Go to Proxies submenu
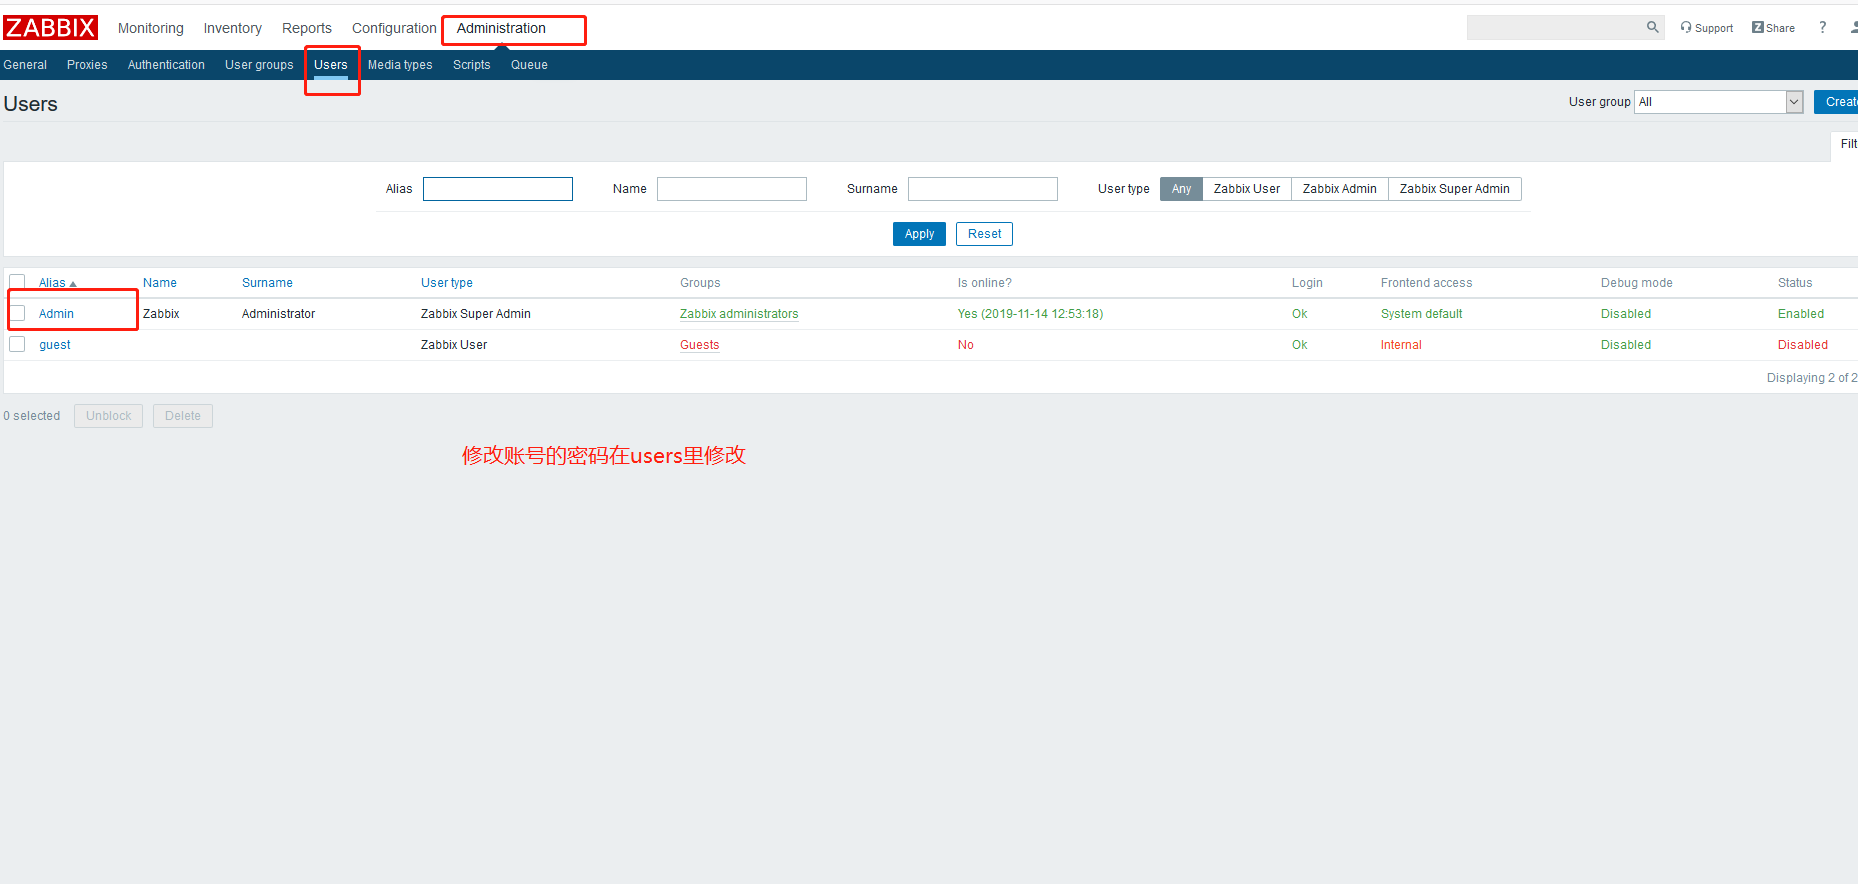 point(87,65)
